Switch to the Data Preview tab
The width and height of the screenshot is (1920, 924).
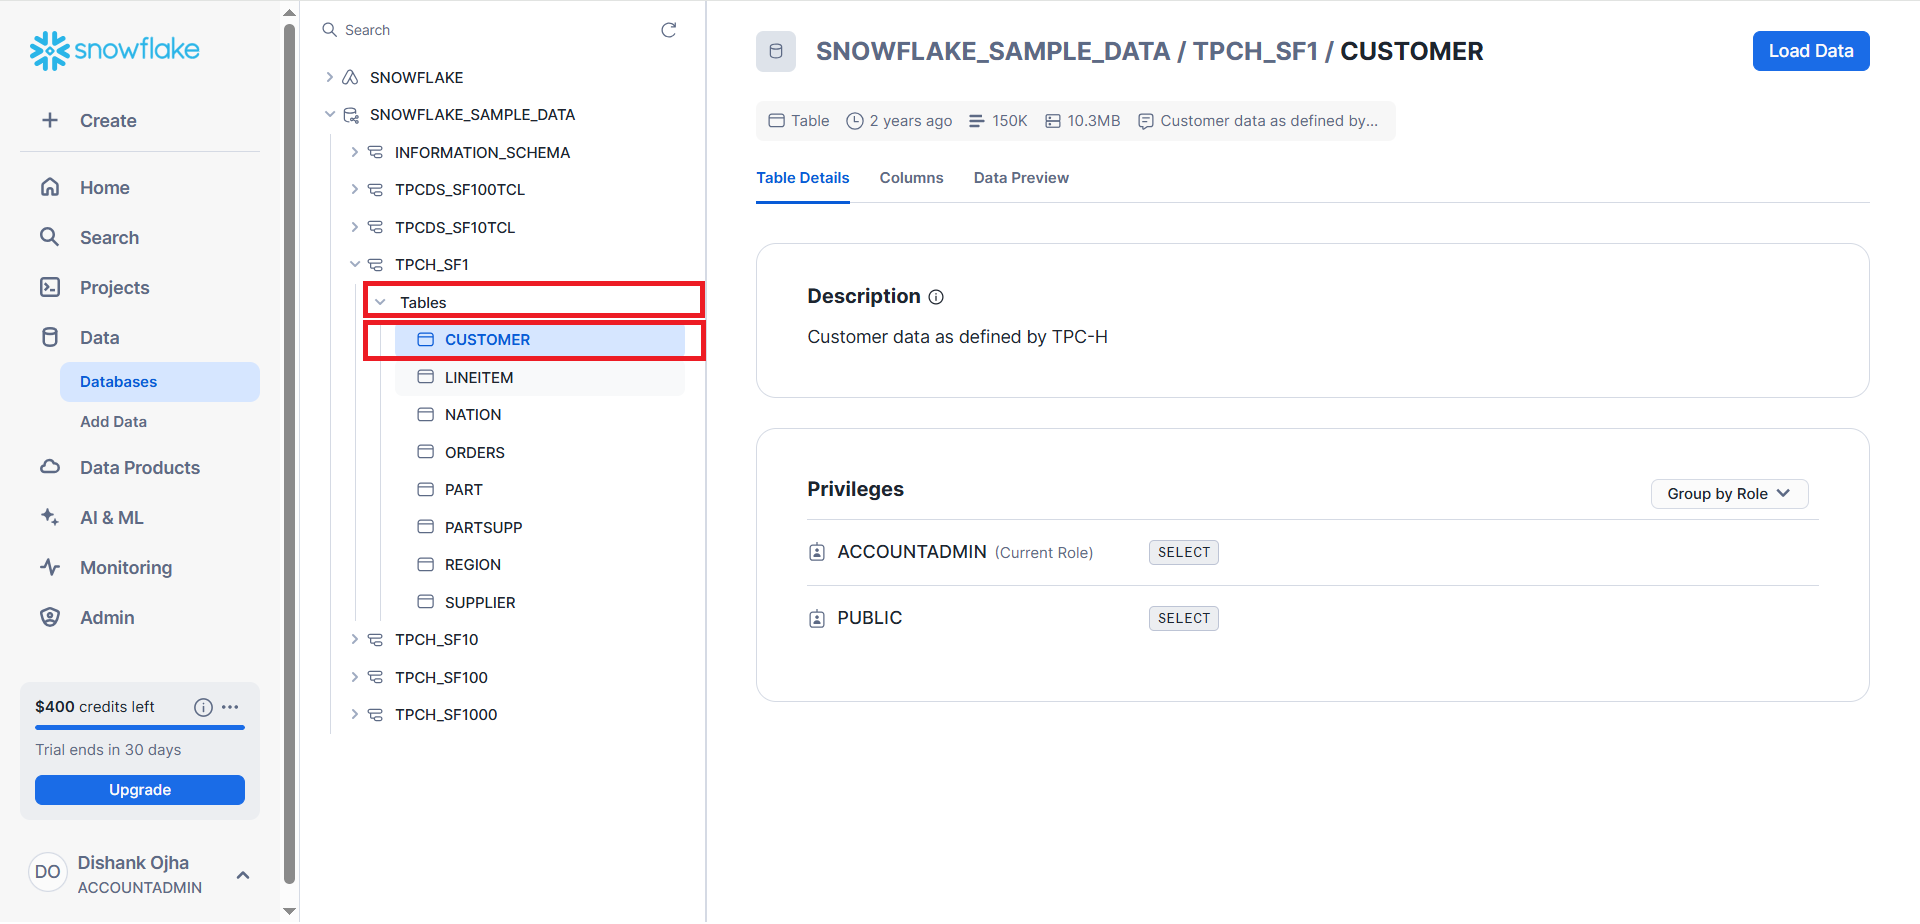(x=1021, y=178)
